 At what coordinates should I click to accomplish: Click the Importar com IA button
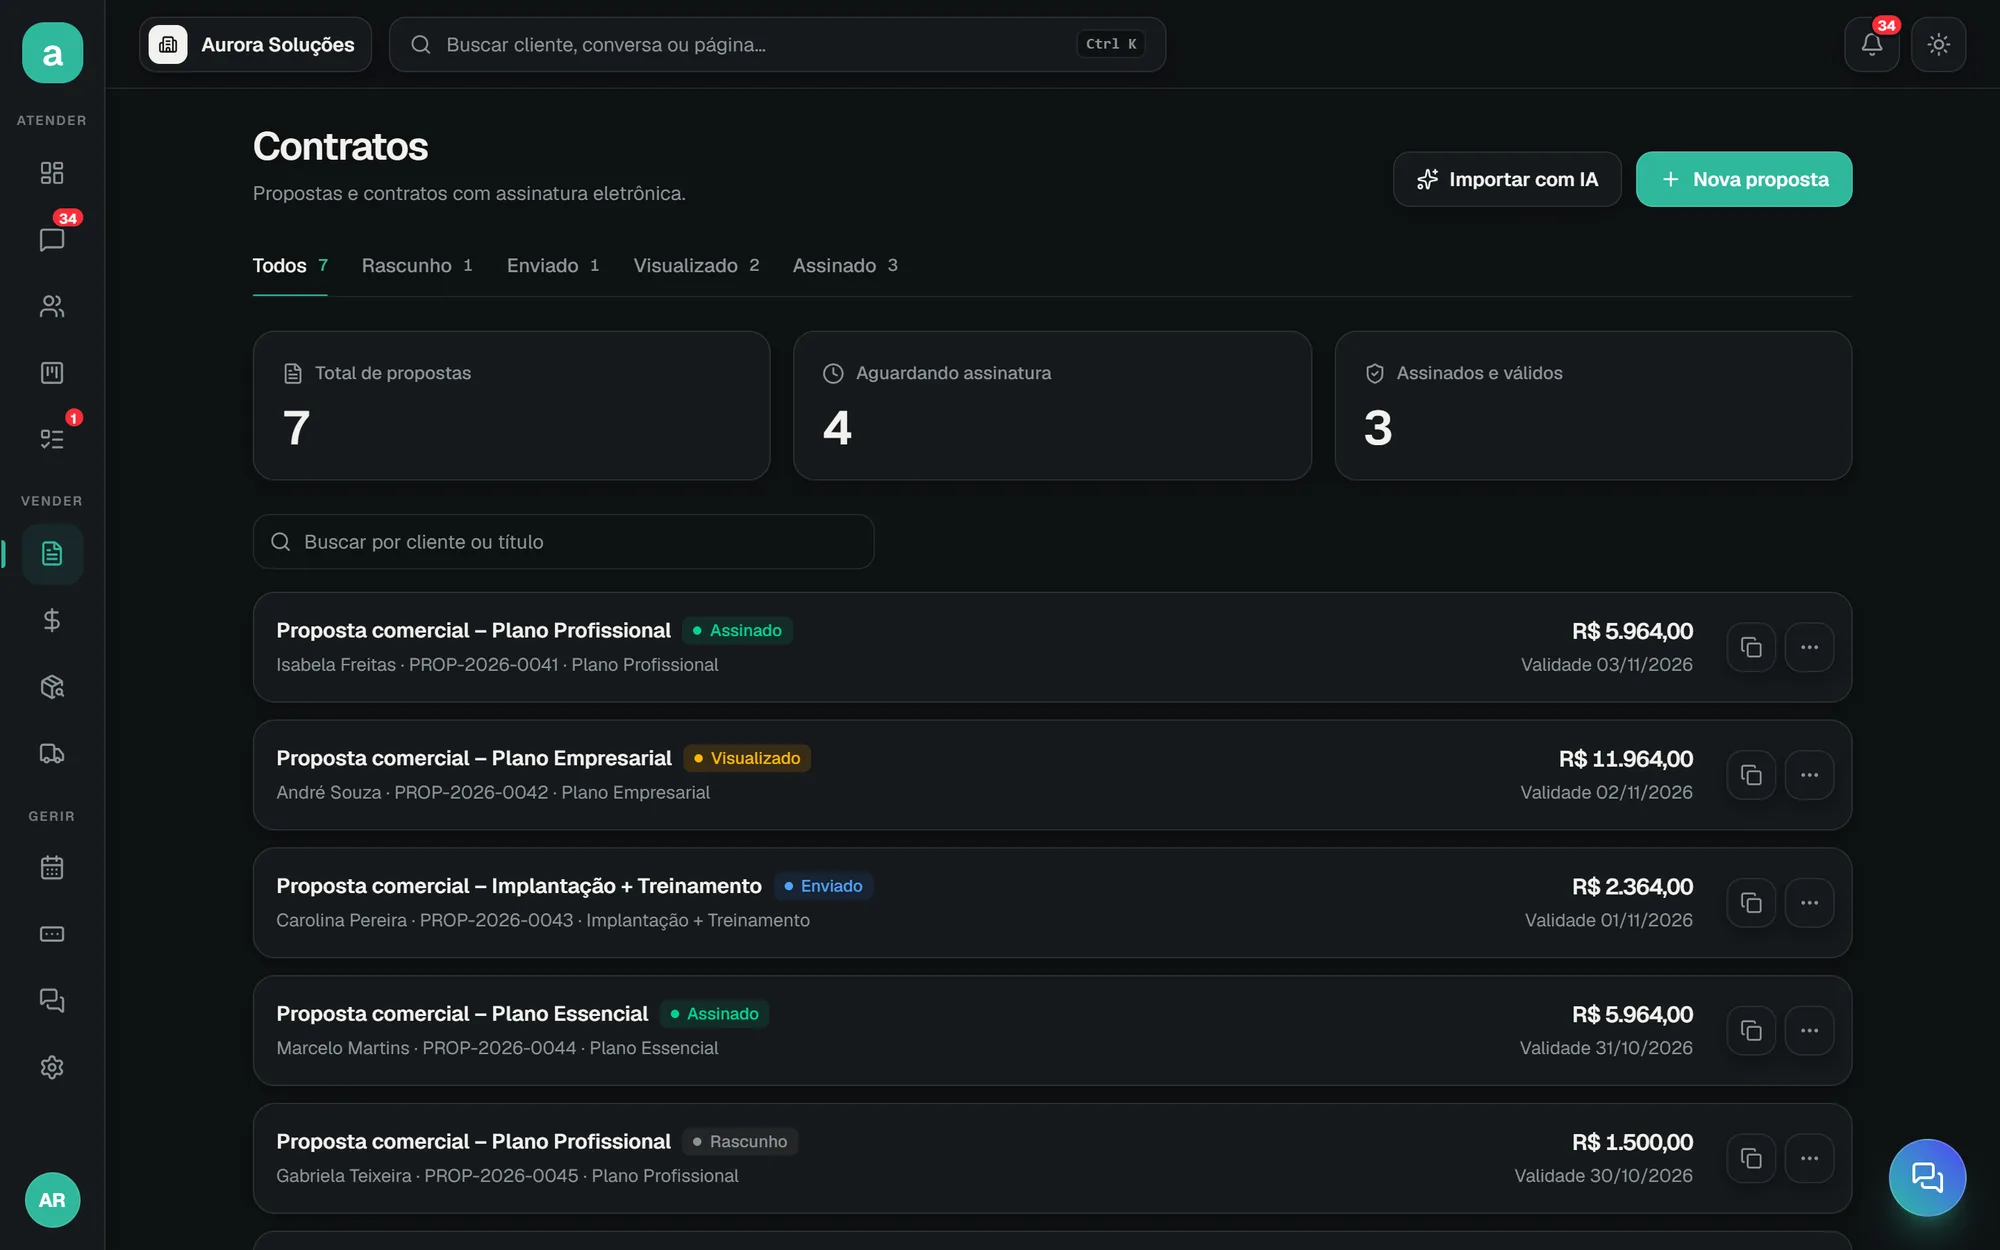(x=1507, y=179)
